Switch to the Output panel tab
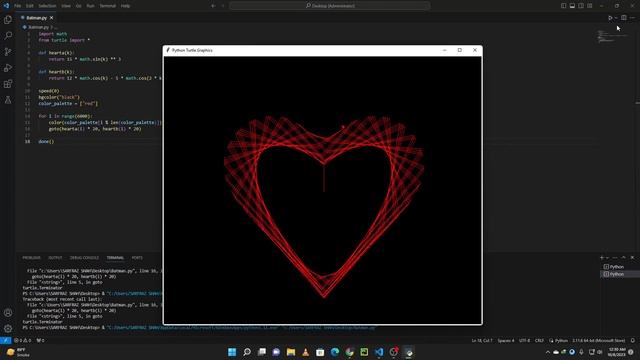Image resolution: width=640 pixels, height=360 pixels. click(x=55, y=258)
